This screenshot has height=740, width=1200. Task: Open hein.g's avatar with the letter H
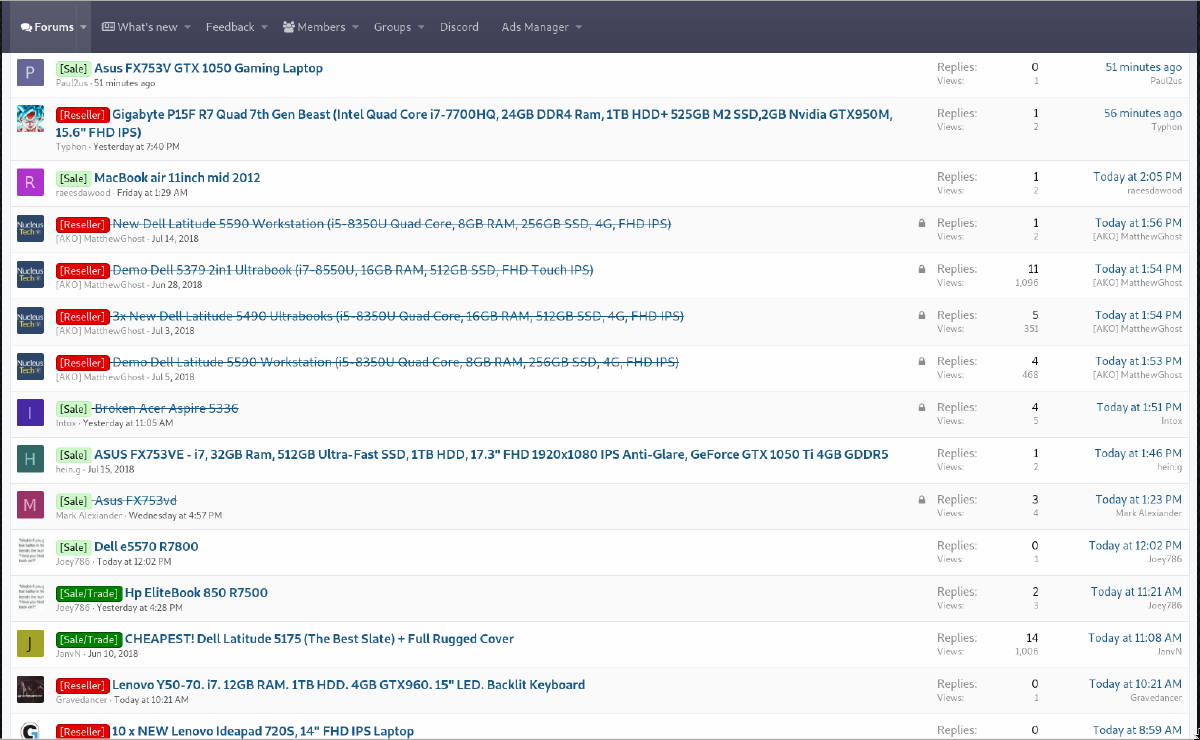click(x=30, y=459)
